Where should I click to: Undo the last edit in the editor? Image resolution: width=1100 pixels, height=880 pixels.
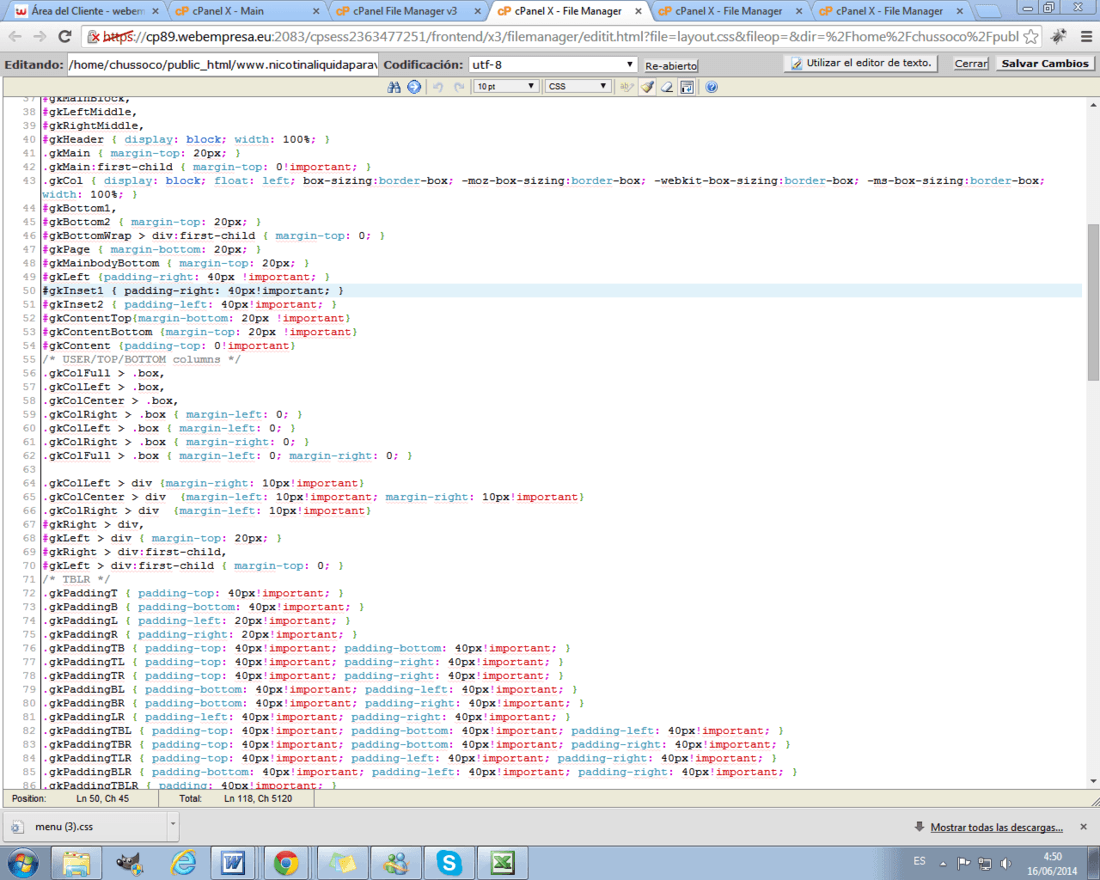[x=438, y=87]
